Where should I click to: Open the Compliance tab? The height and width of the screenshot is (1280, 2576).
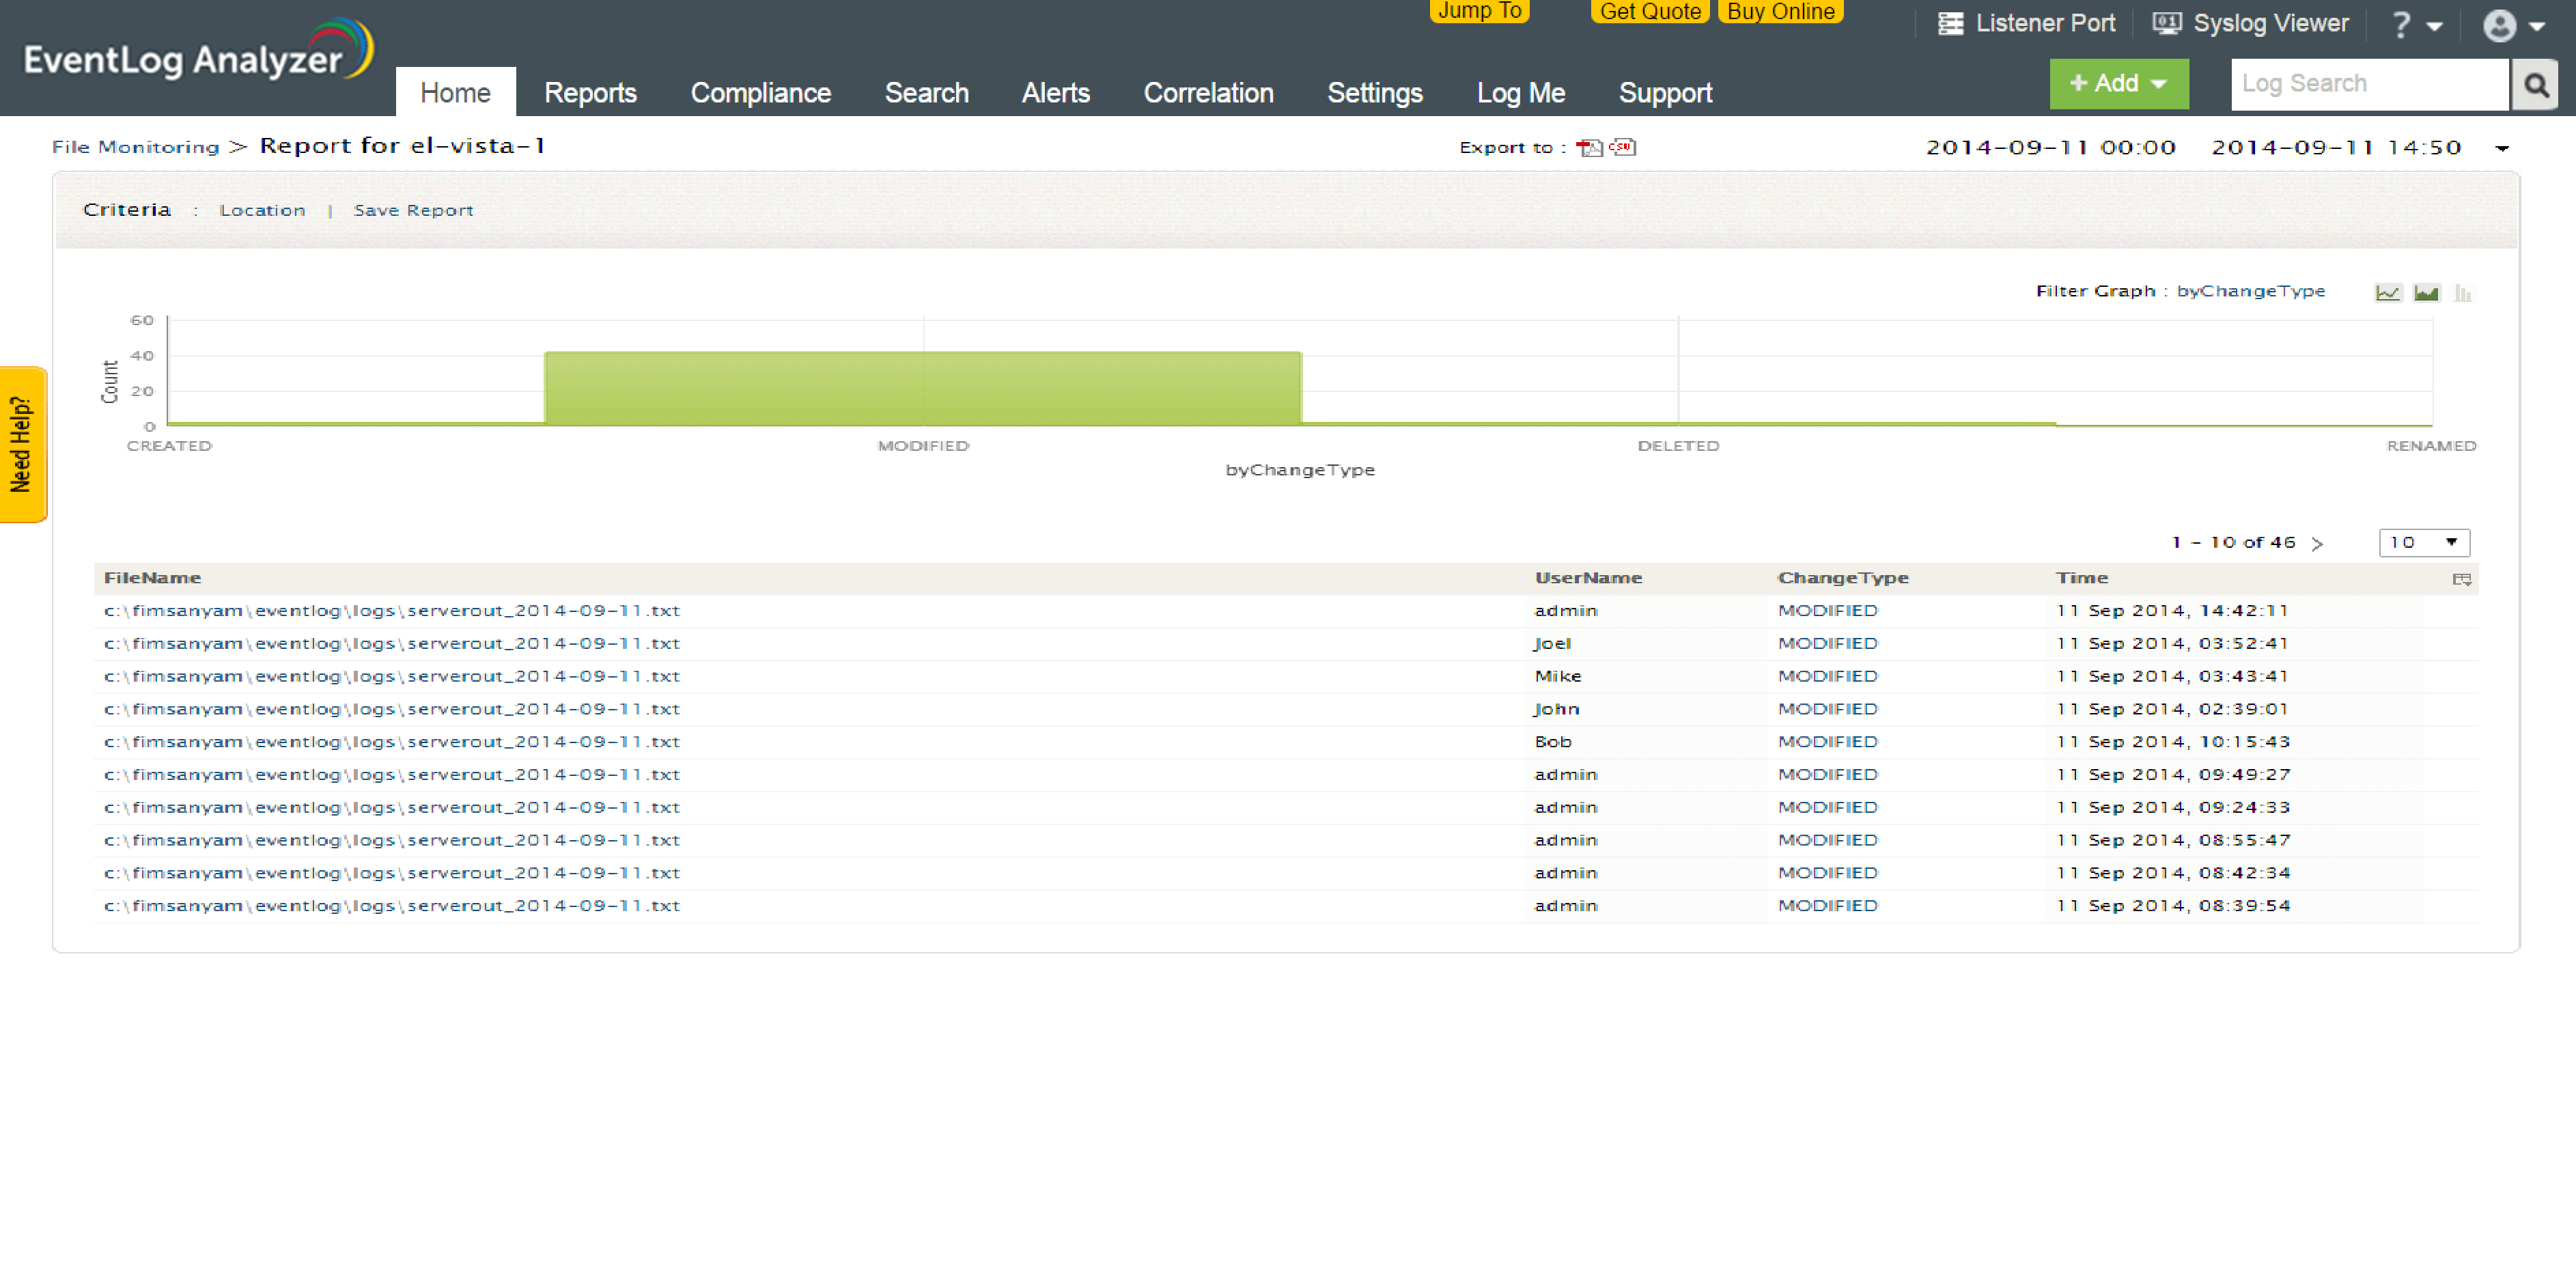(x=760, y=93)
